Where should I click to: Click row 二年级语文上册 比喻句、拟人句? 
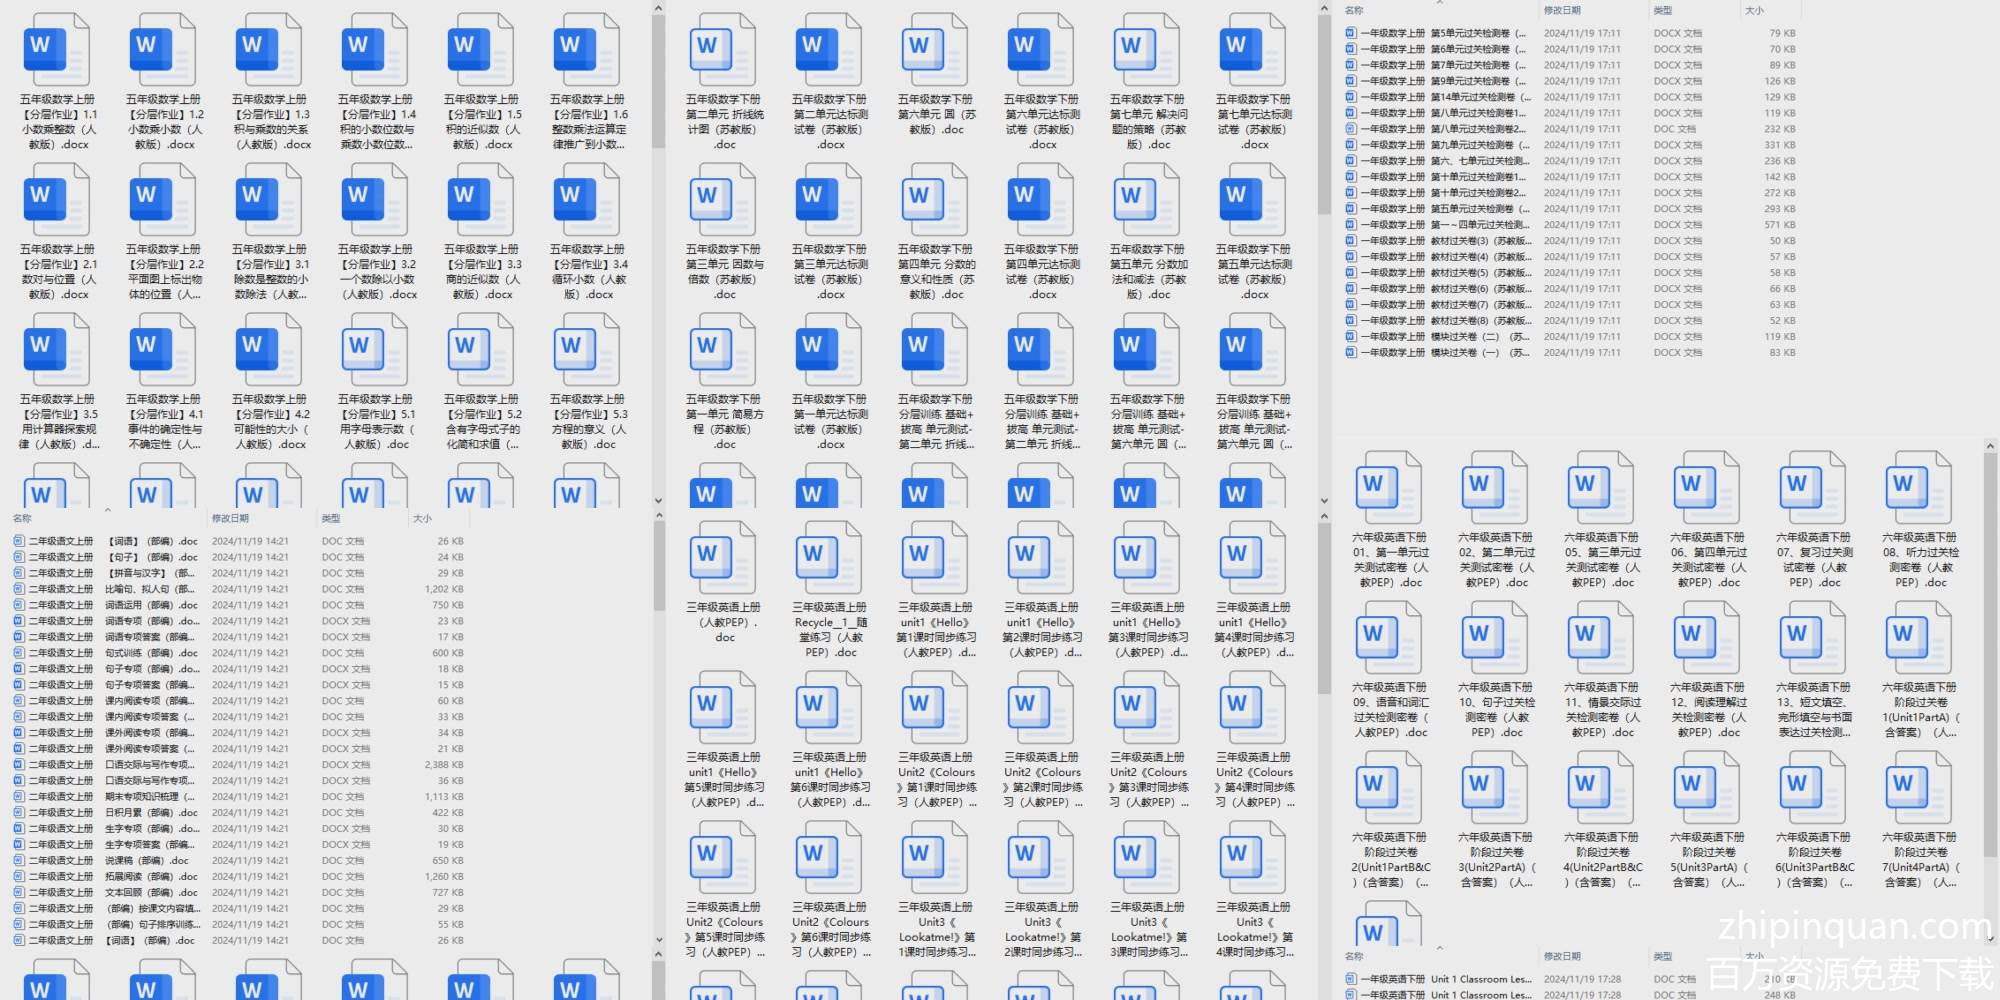click(x=240, y=589)
